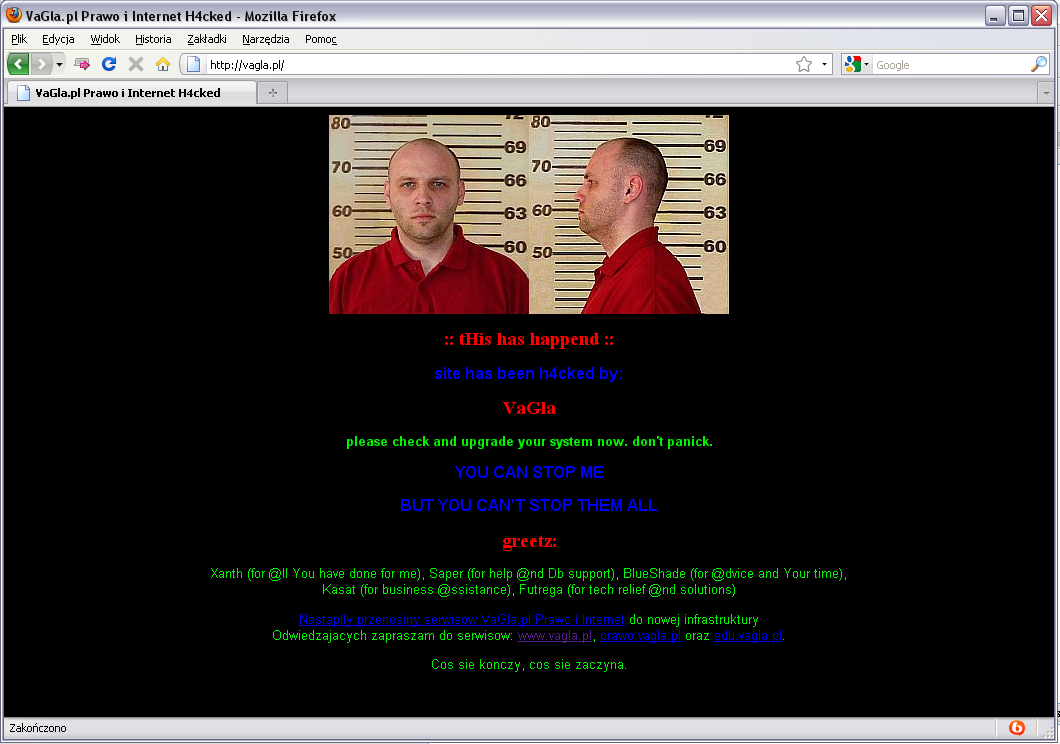Screen dimensions: 1060x744
Task: Select the VaGla.pl Prawo i Internet H4cked tab
Action: (127, 93)
